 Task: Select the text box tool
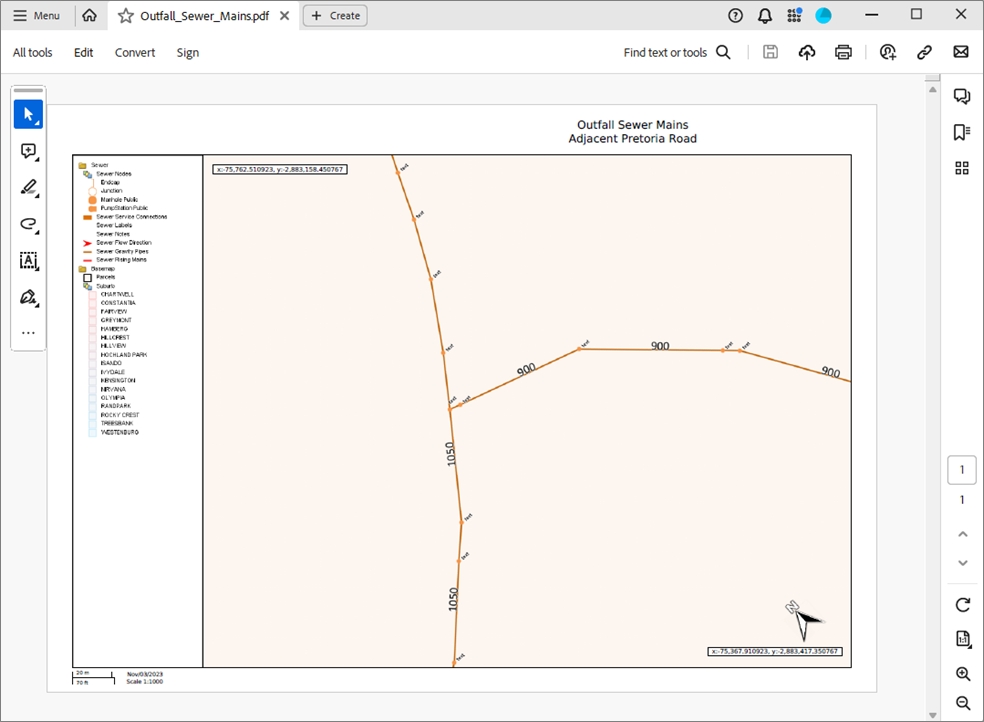click(28, 261)
